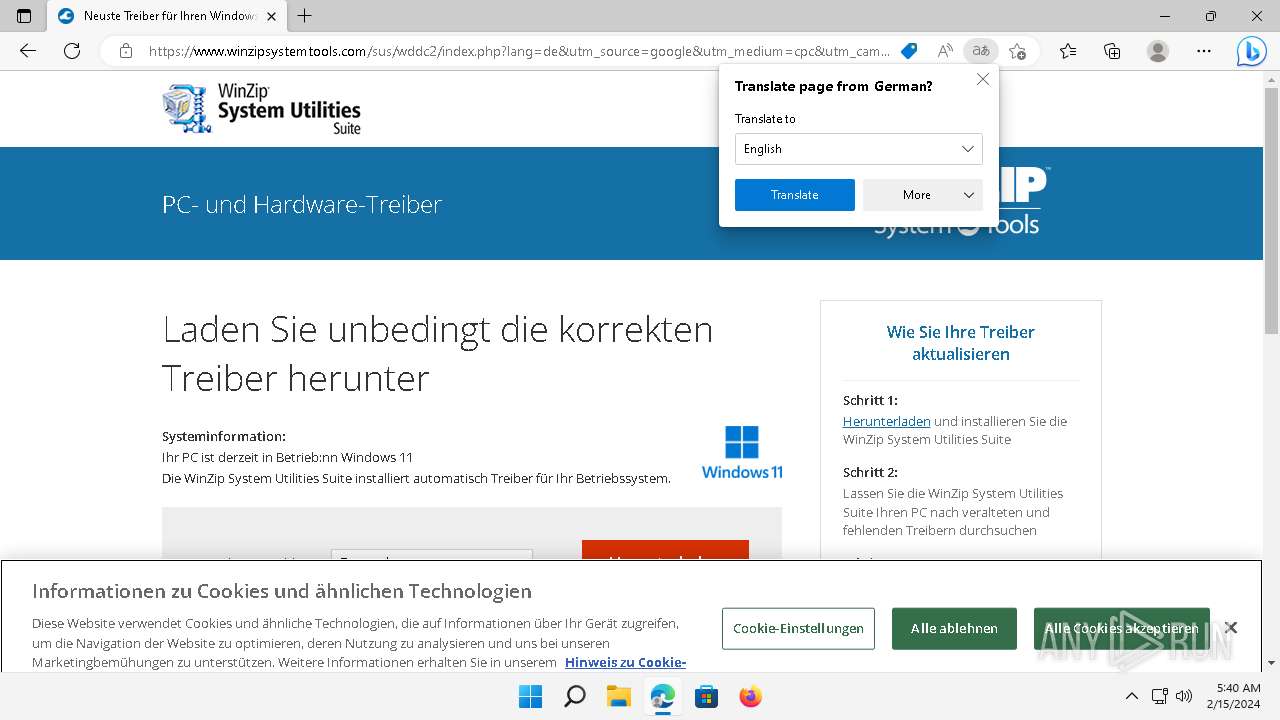
Task: Click the browser Back arrow
Action: pos(28,51)
